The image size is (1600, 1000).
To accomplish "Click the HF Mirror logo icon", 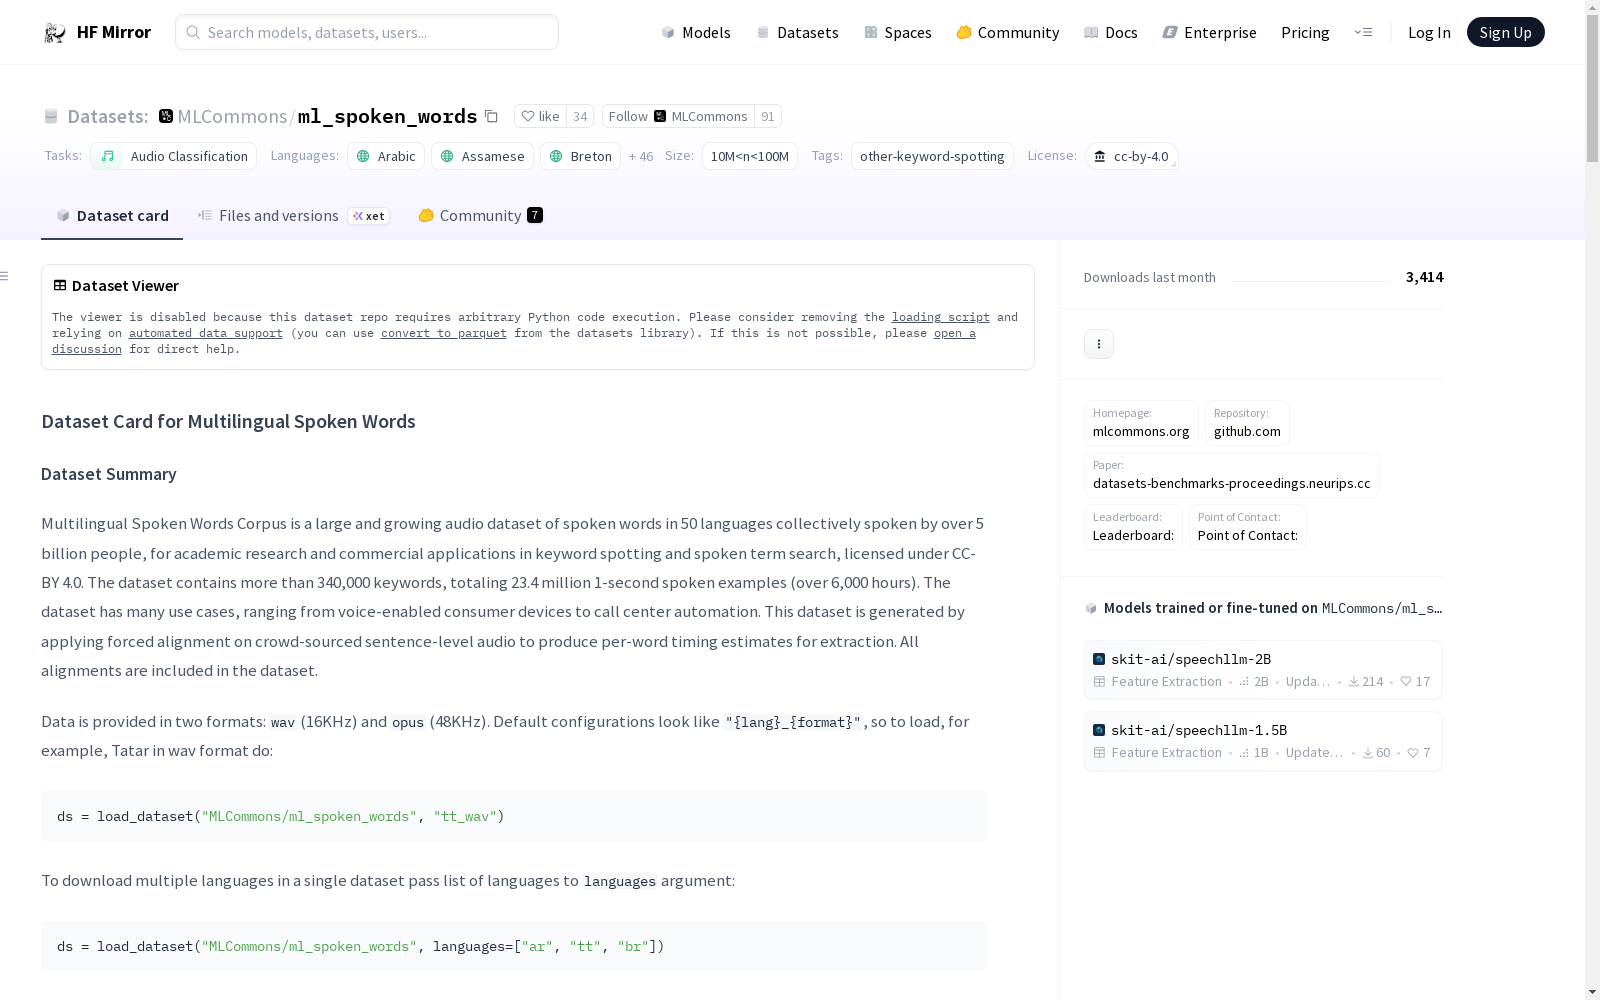I will pos(55,33).
